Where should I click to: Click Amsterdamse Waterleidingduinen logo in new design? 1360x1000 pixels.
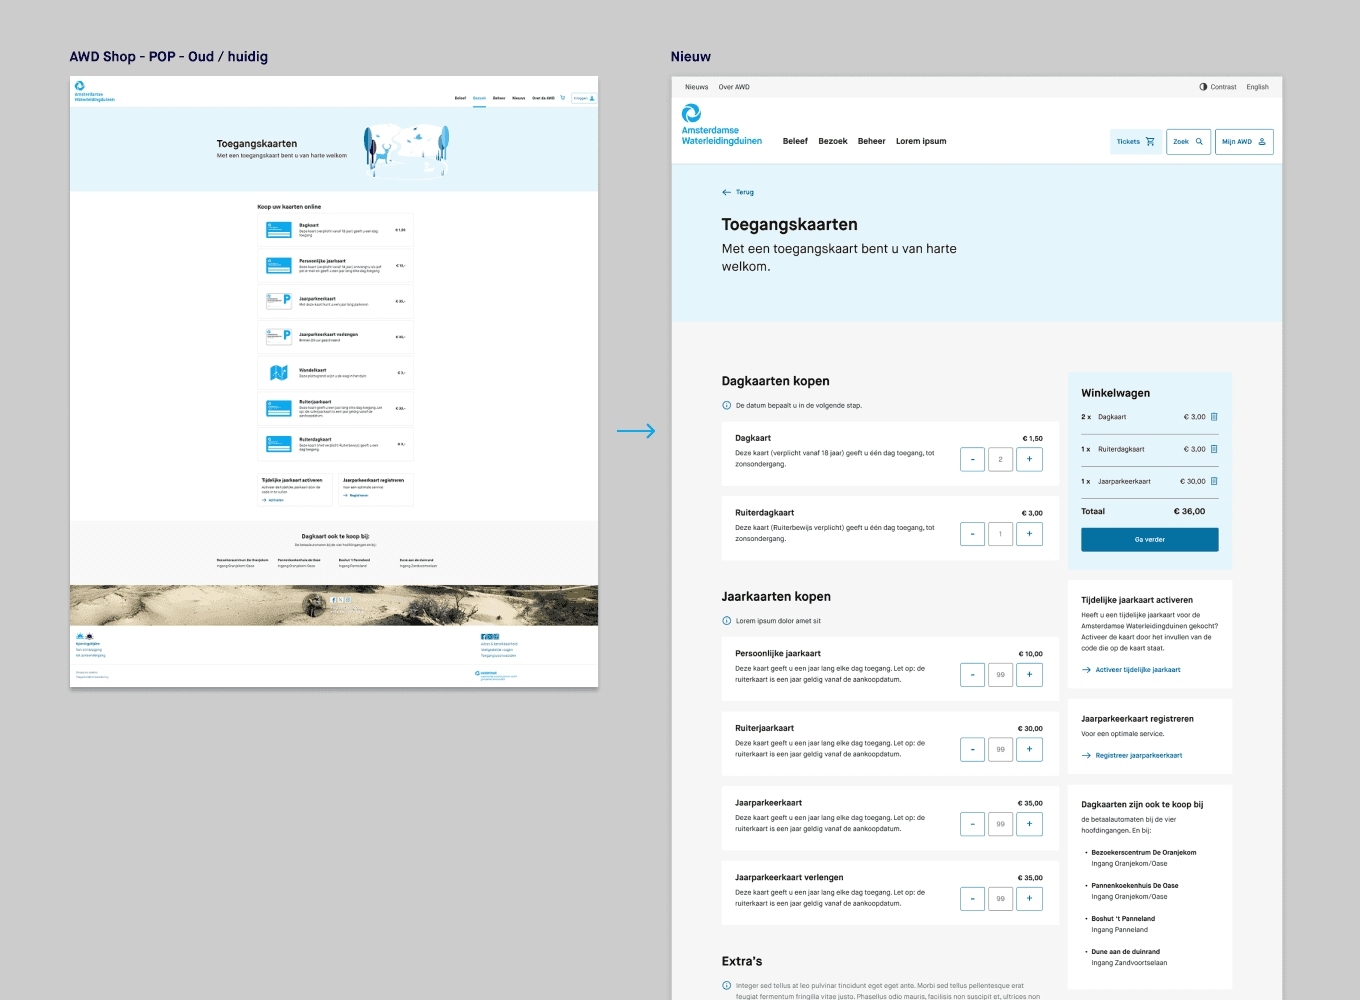coord(721,125)
